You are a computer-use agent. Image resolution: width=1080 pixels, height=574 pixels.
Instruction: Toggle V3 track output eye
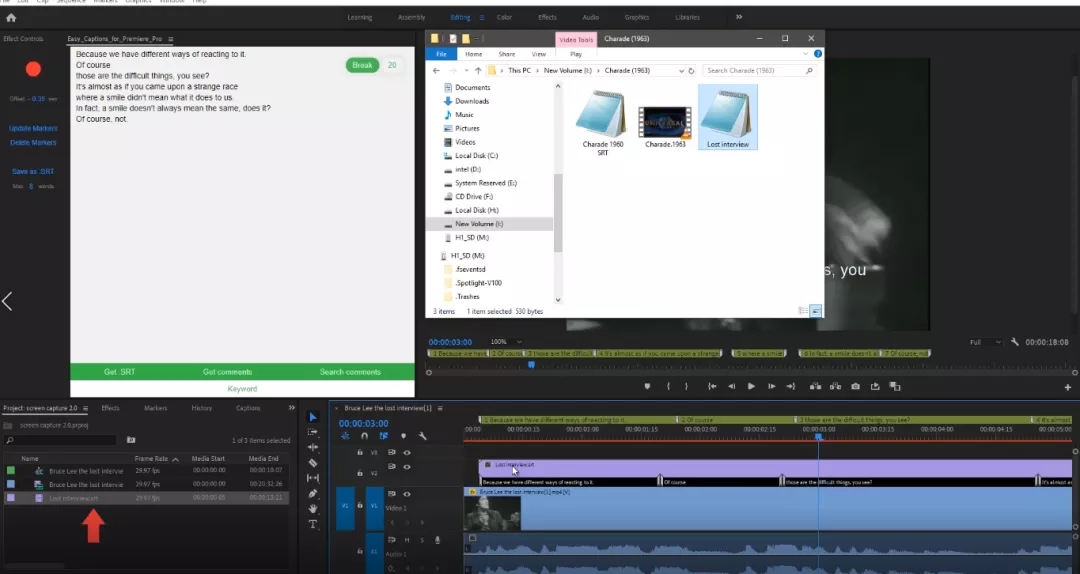pyautogui.click(x=407, y=453)
